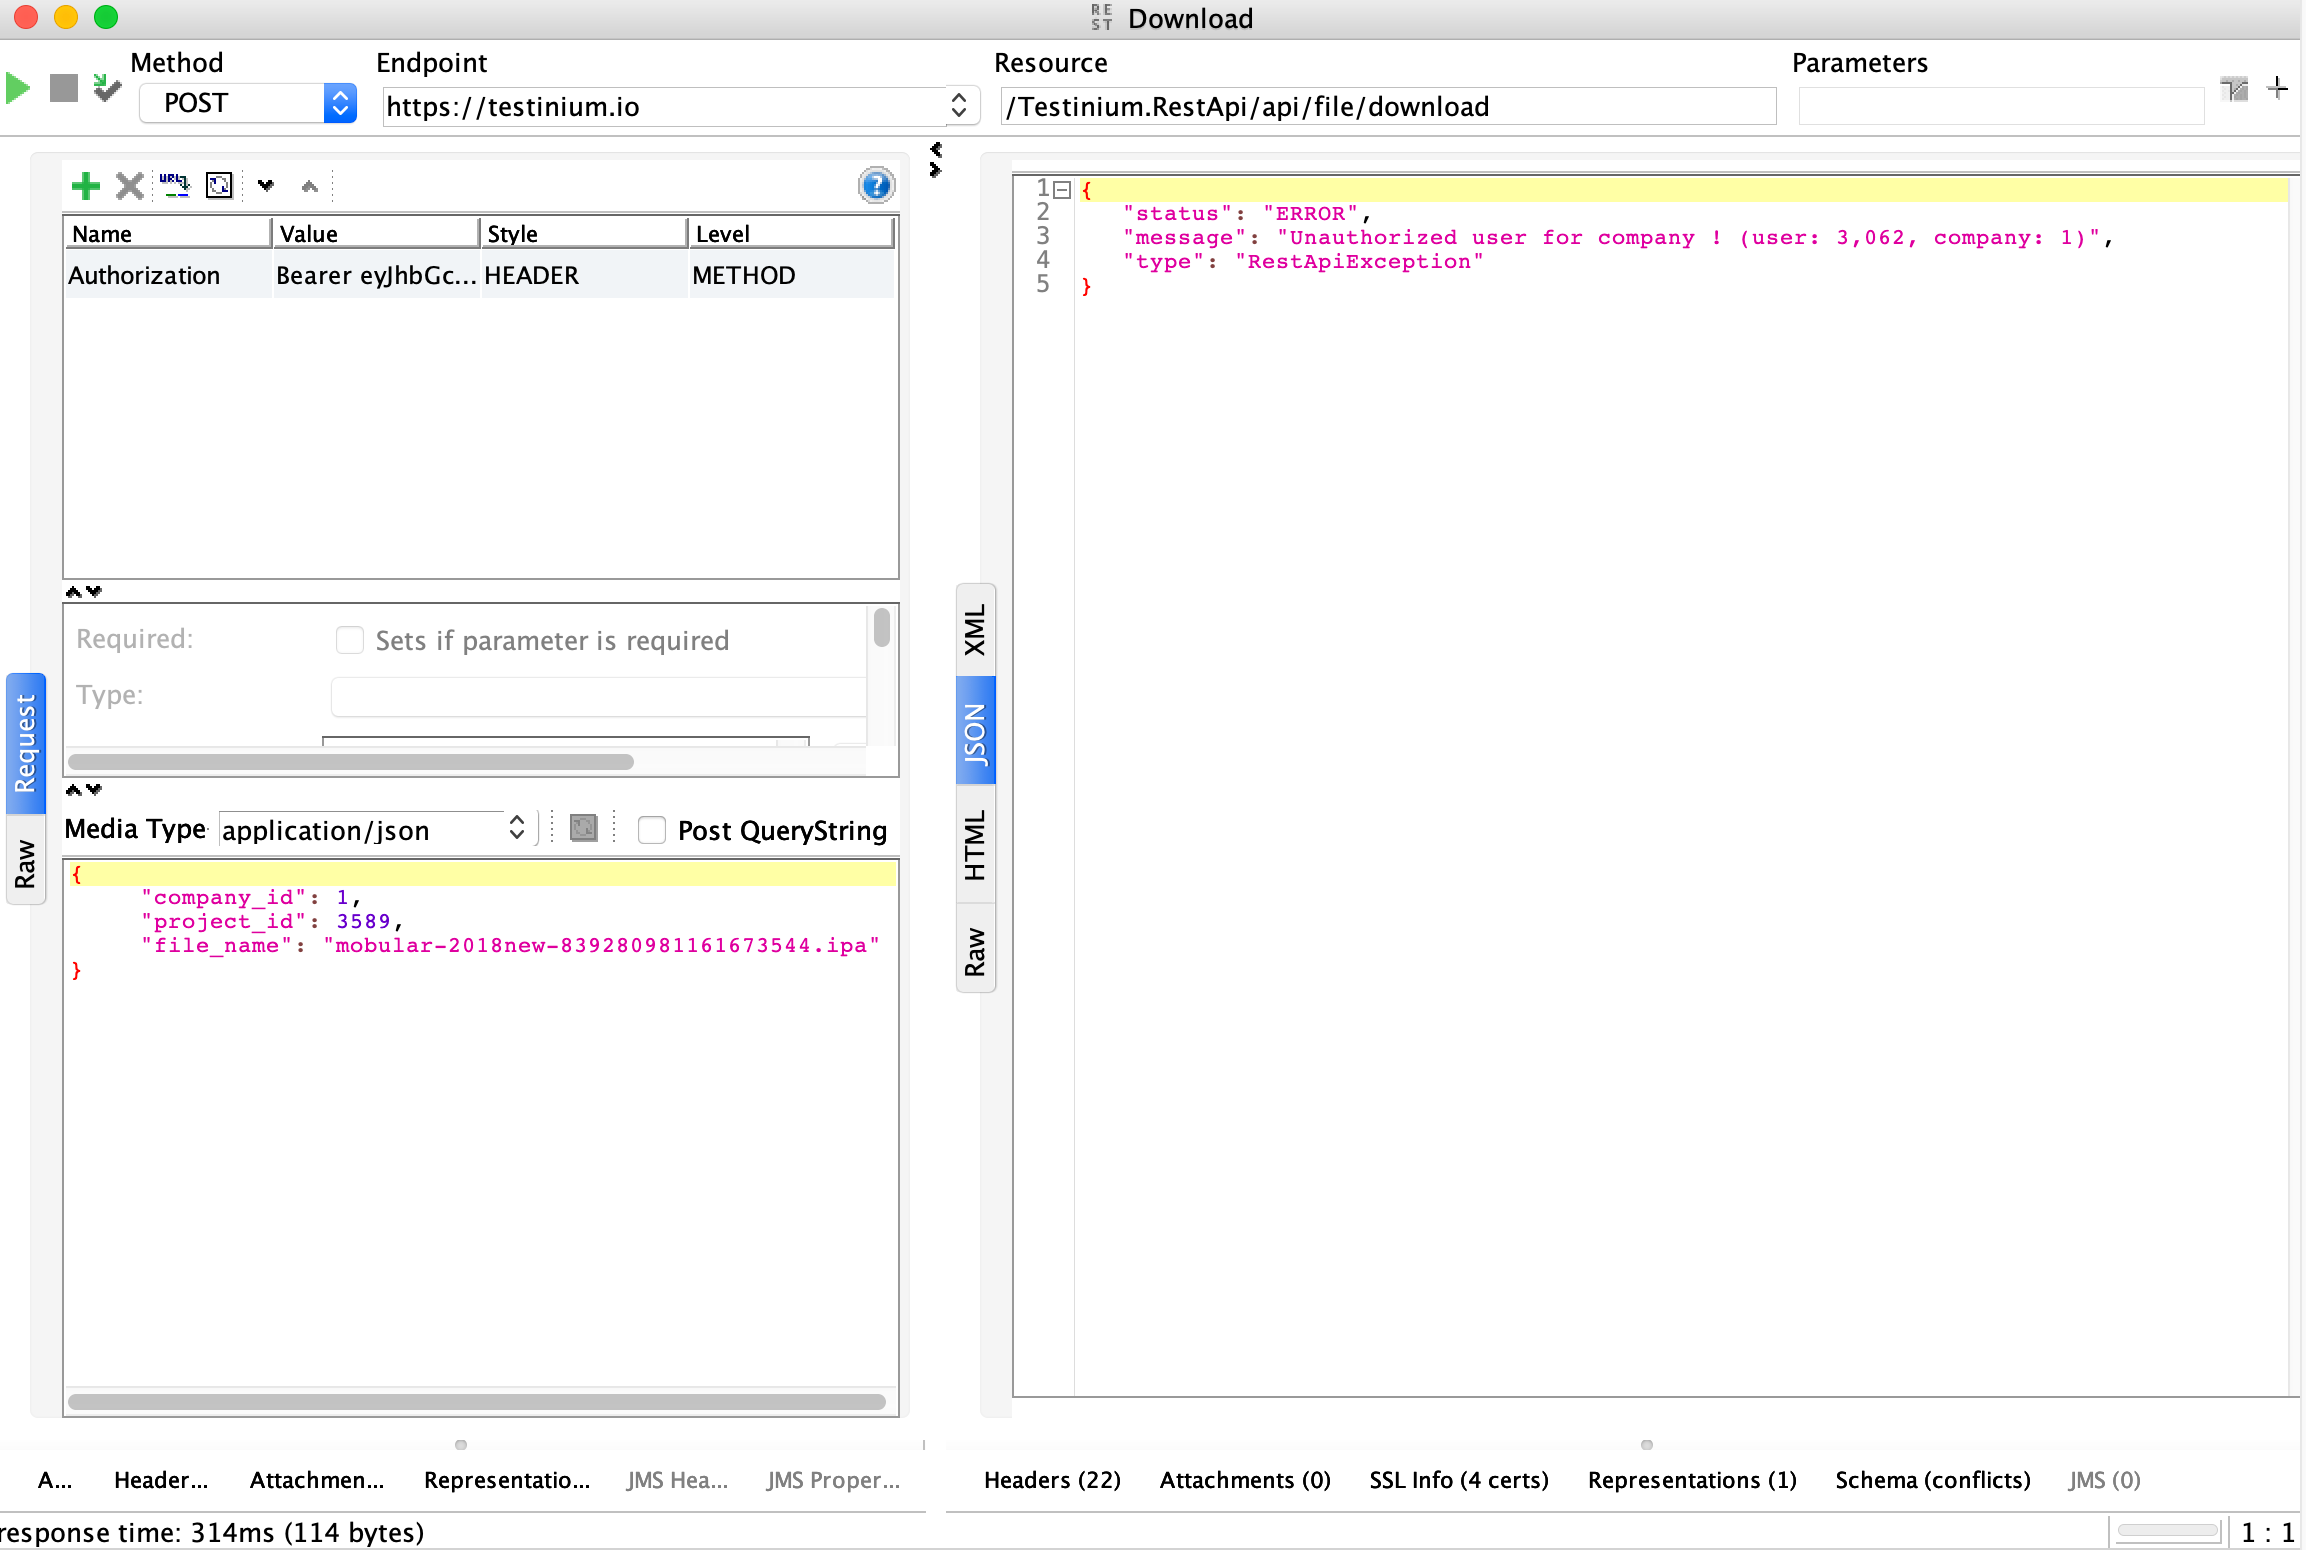Image resolution: width=2306 pixels, height=1550 pixels.
Task: Click the Style column header
Action: point(584,234)
